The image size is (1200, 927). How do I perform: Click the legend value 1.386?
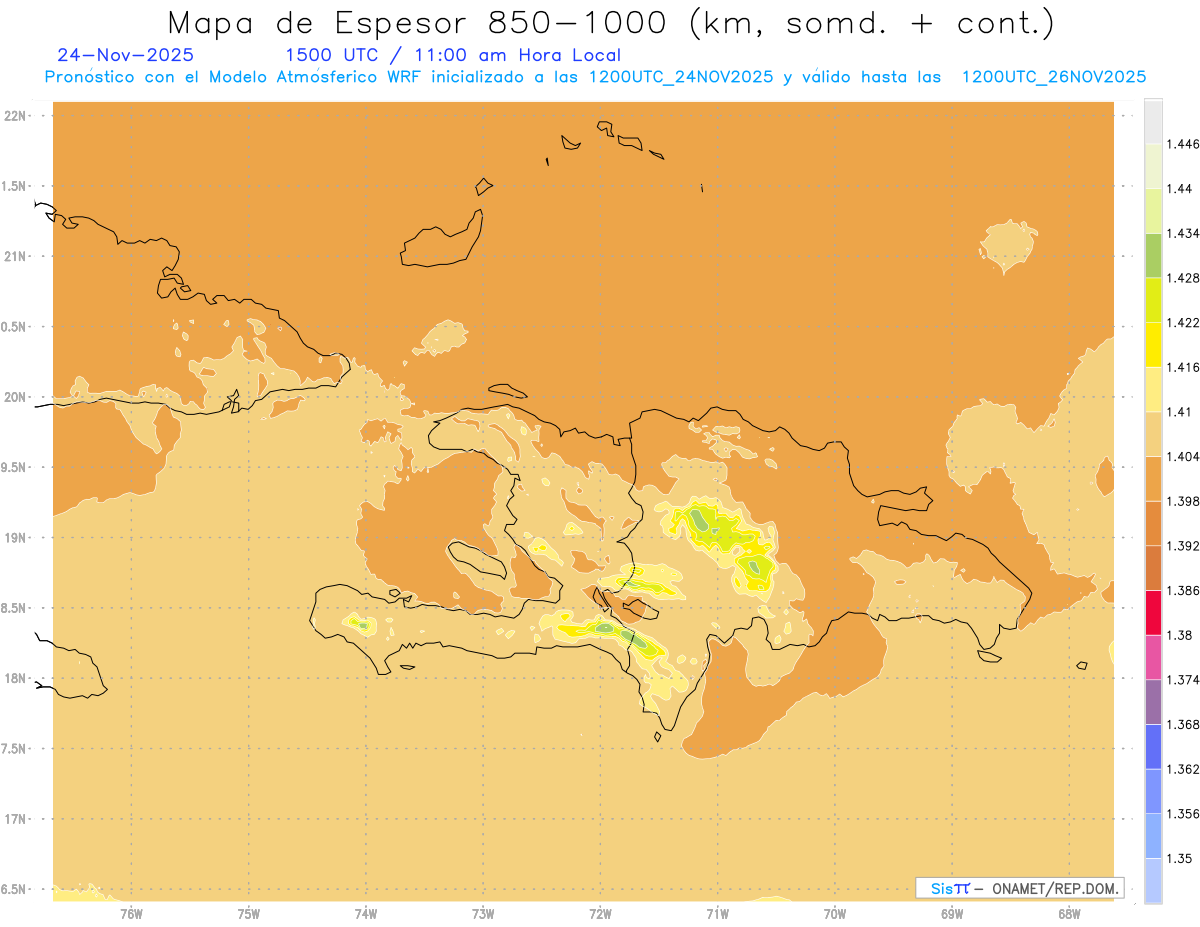click(1183, 590)
